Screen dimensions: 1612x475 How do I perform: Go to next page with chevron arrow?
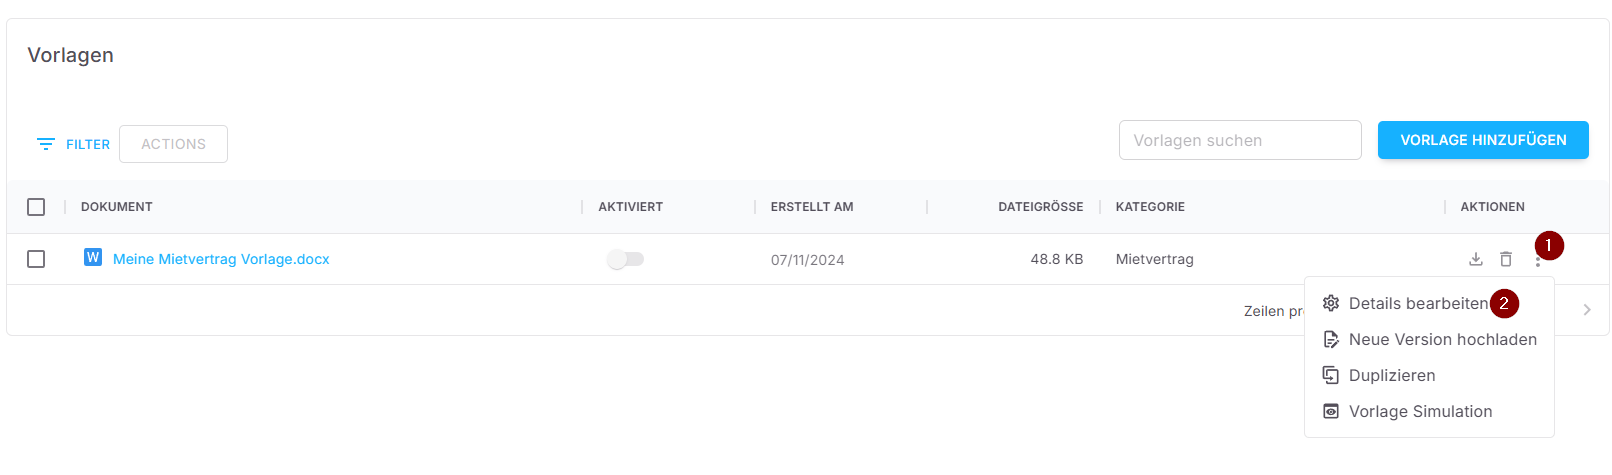click(1587, 310)
